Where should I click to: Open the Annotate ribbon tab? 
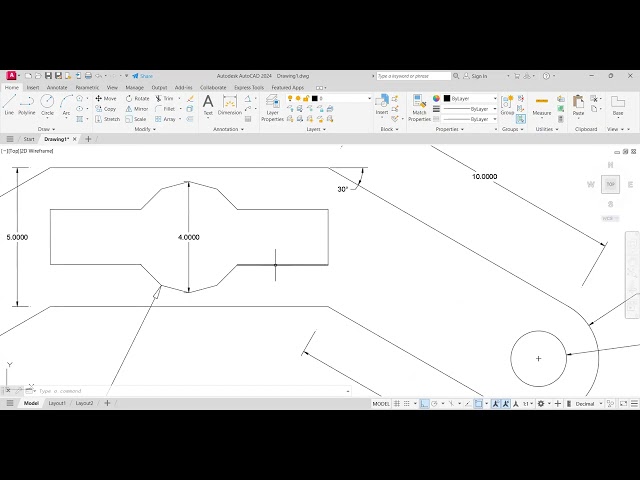pos(57,88)
